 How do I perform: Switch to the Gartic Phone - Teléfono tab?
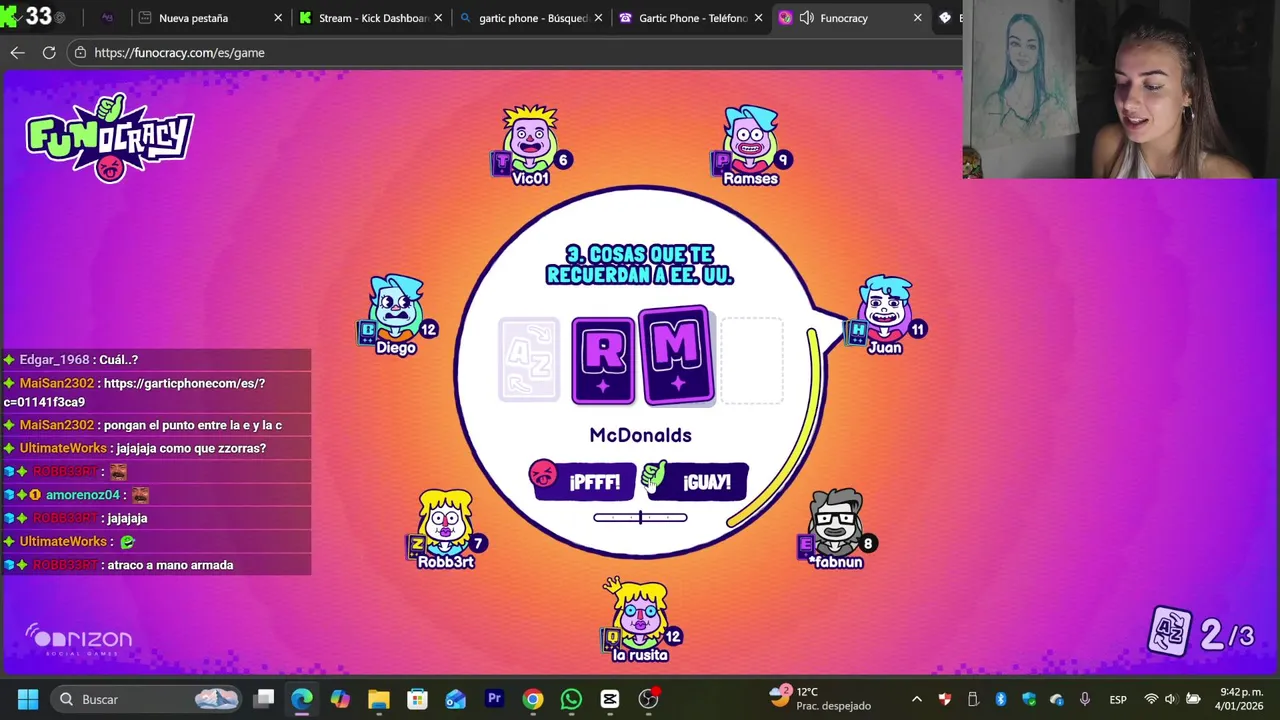[x=692, y=18]
